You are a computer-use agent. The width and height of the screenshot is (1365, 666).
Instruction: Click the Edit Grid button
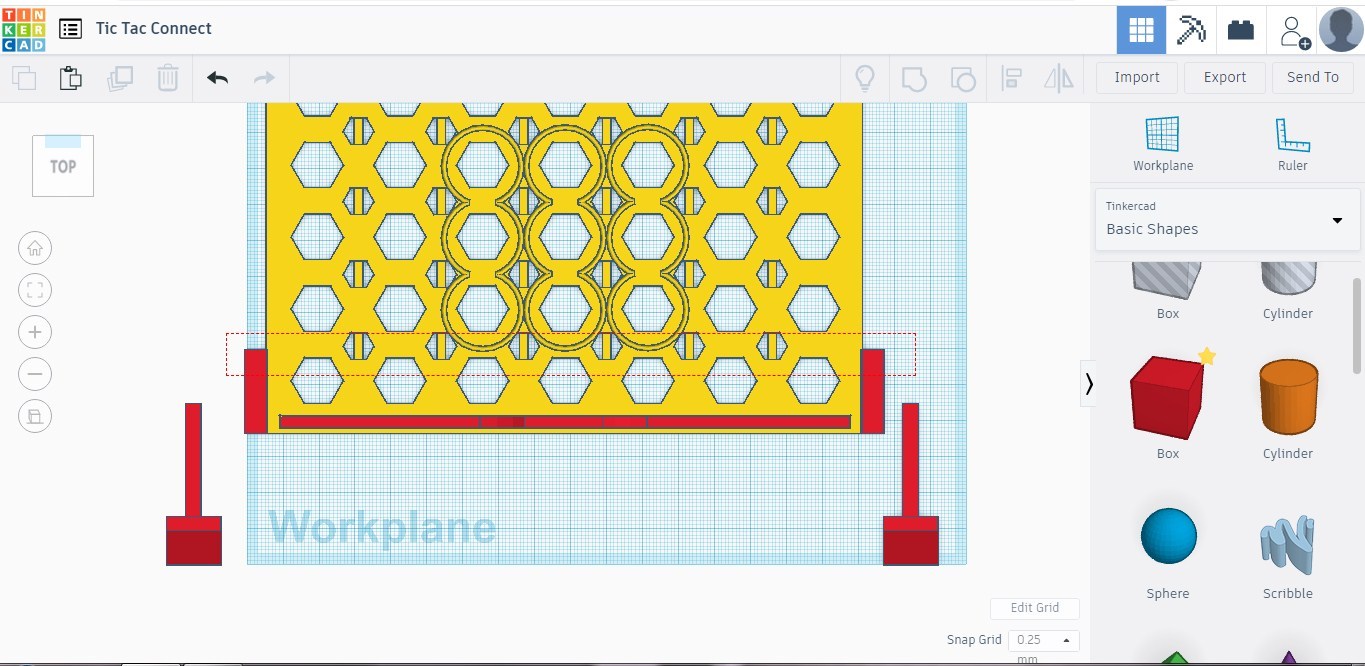pos(1035,608)
